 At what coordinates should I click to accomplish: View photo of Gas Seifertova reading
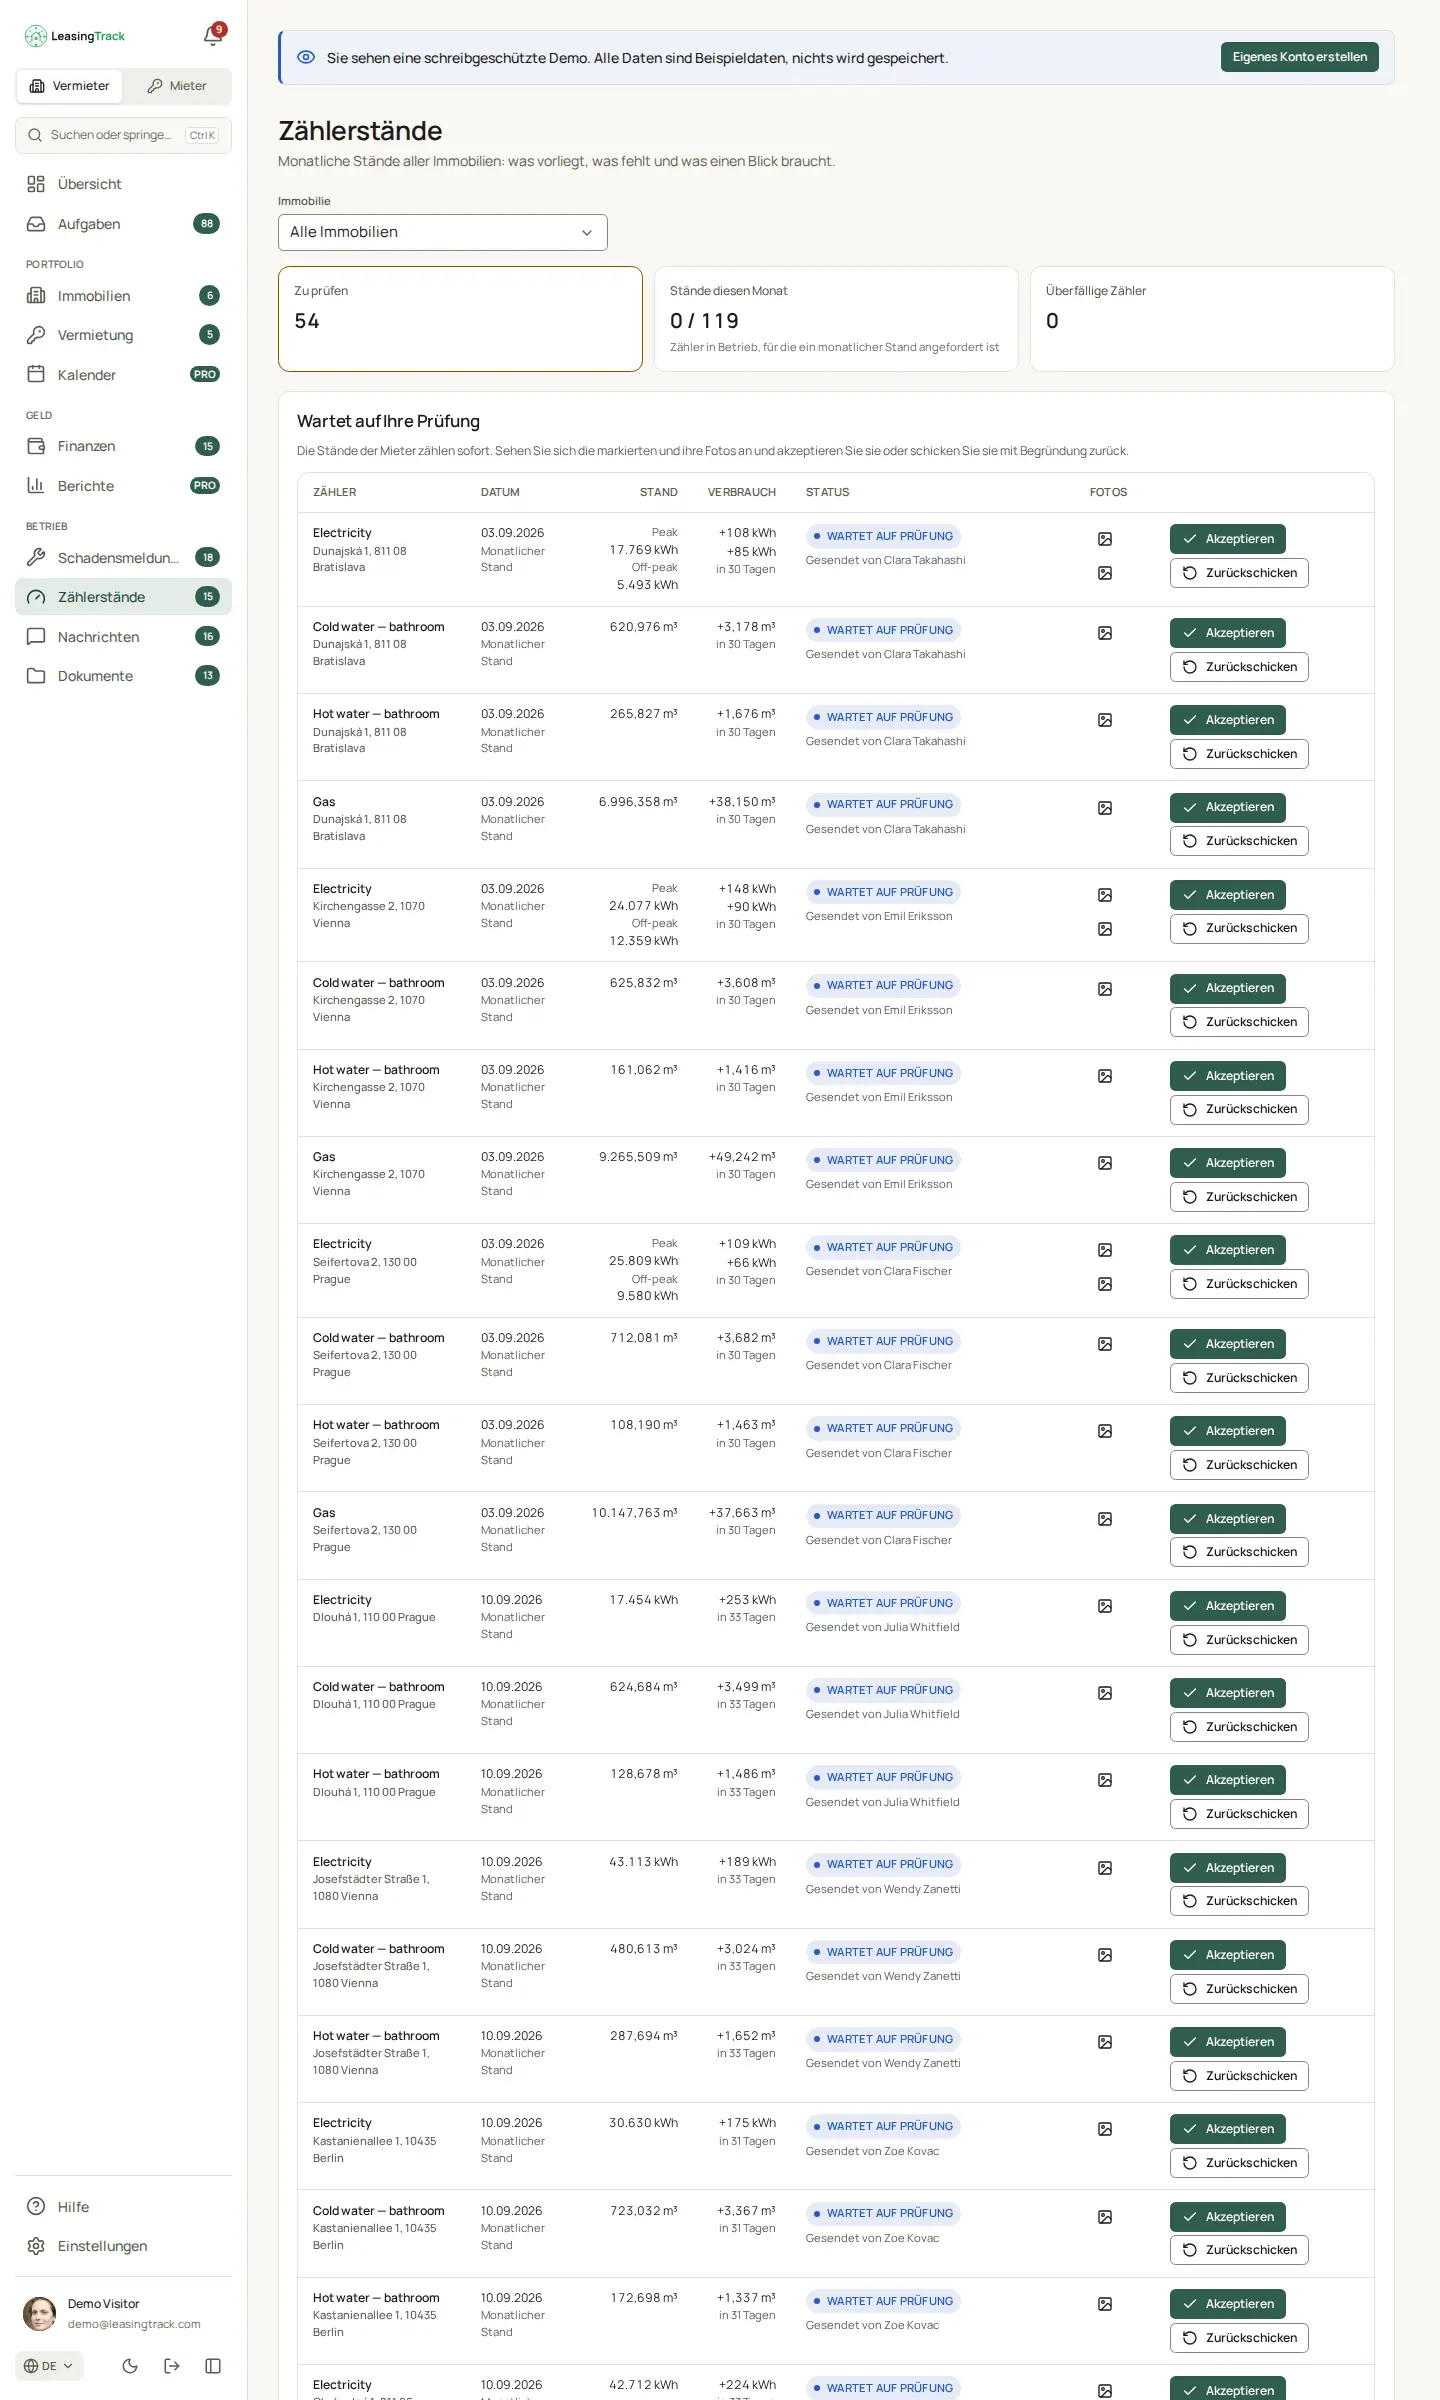coord(1105,1519)
